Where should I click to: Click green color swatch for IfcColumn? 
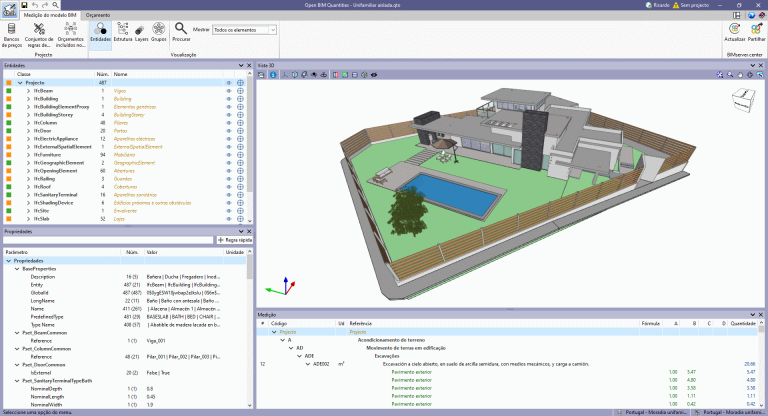click(x=9, y=123)
